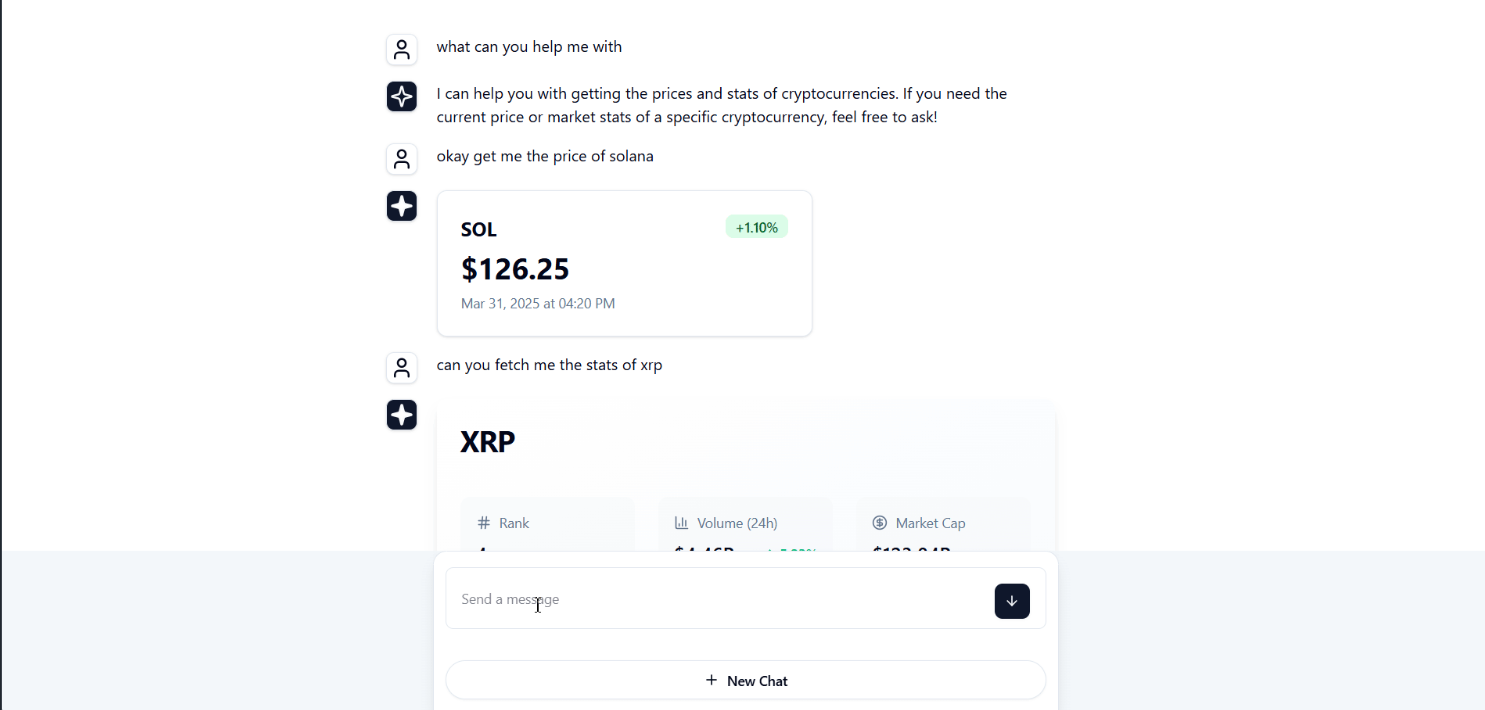Click the plus icon in New Chat
Image resolution: width=1485 pixels, height=710 pixels.
[712, 680]
